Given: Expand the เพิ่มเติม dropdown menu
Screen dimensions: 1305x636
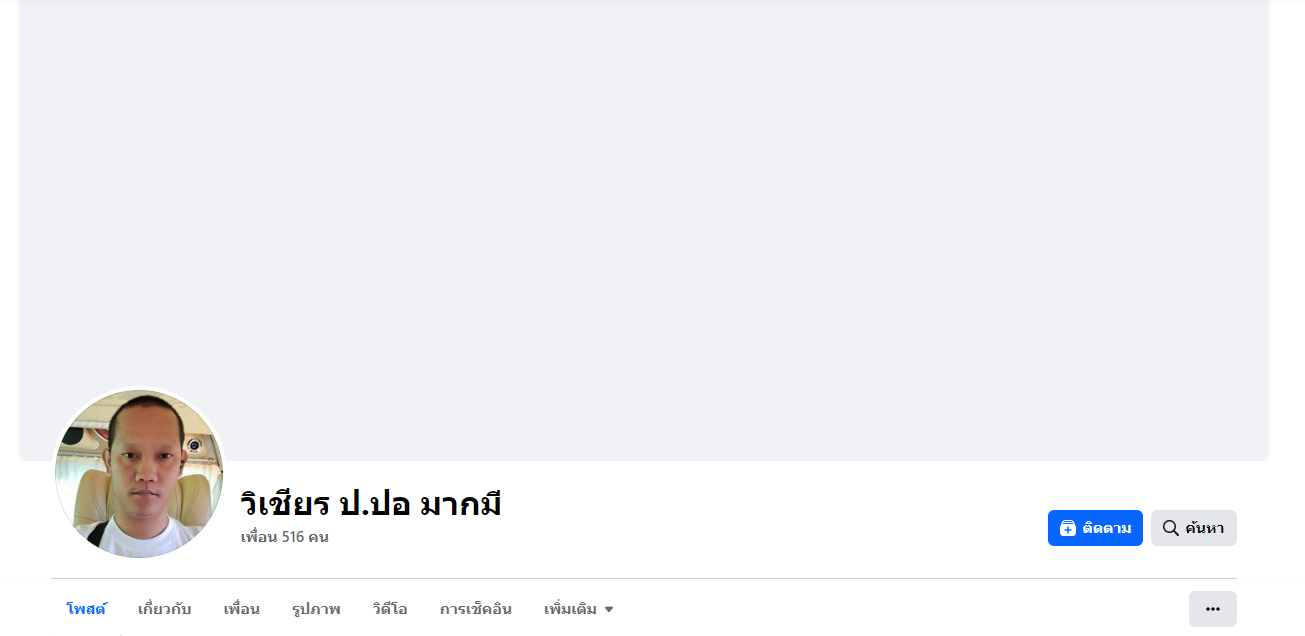Looking at the screenshot, I should coord(579,609).
